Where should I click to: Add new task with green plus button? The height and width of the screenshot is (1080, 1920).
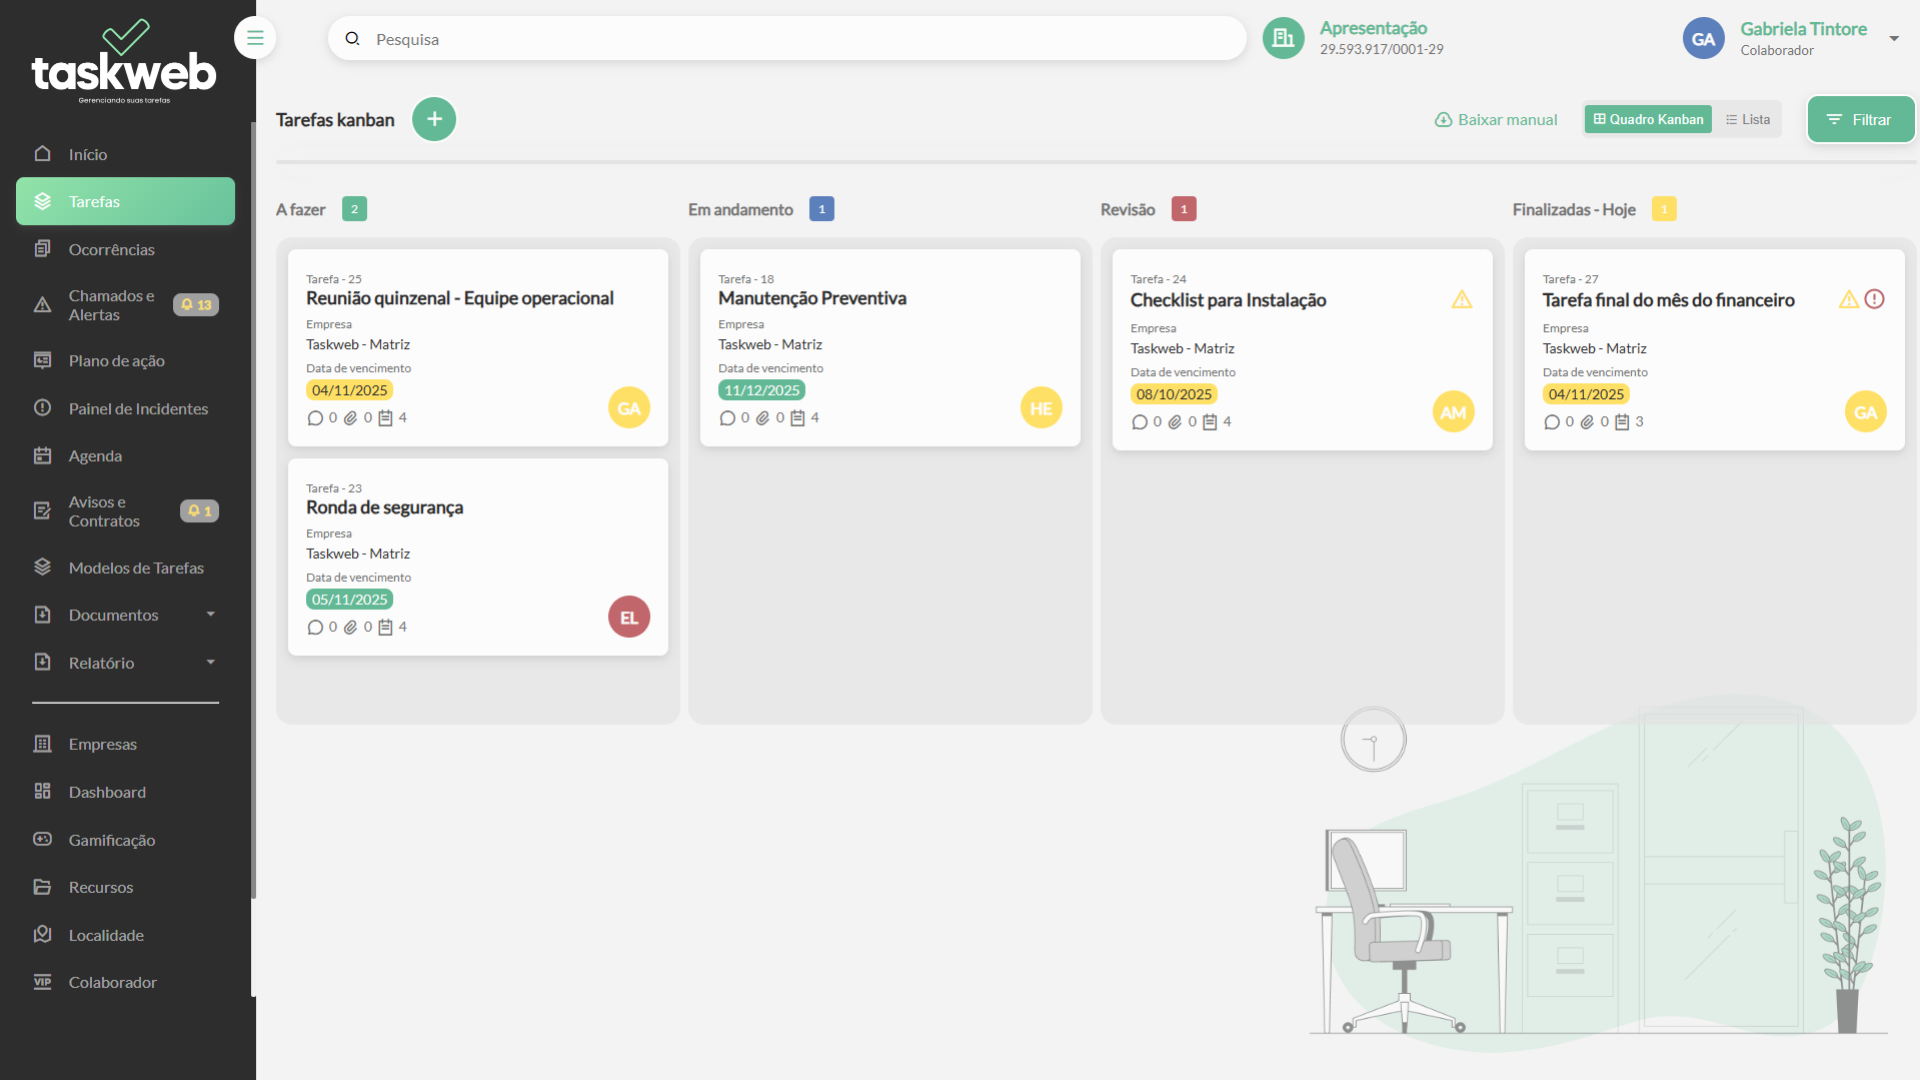(x=434, y=119)
